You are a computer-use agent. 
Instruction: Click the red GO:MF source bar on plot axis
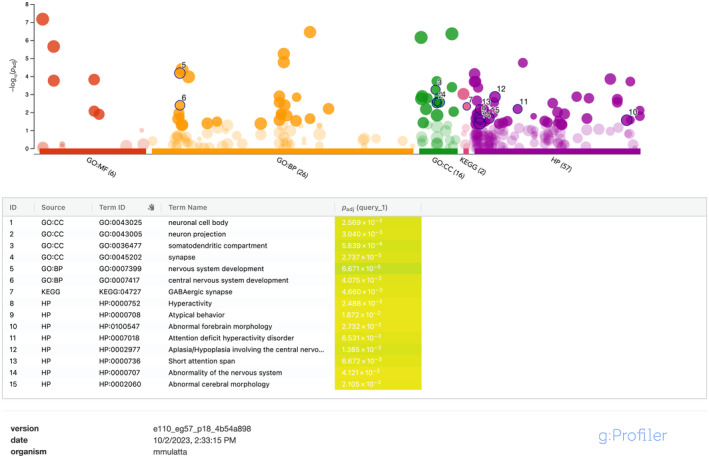coord(93,151)
